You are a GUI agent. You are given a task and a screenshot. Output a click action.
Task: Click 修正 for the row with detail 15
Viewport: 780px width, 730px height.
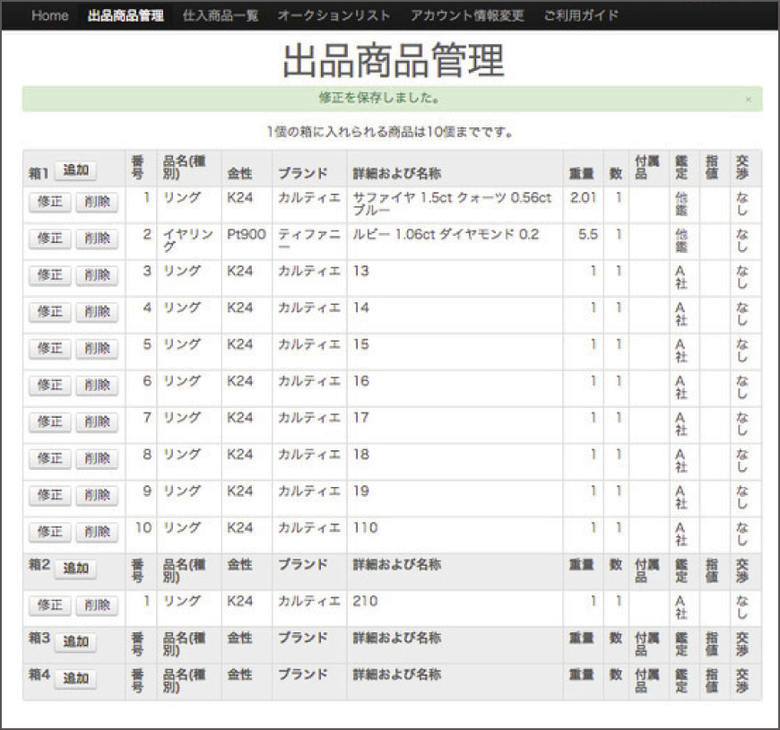pos(50,349)
